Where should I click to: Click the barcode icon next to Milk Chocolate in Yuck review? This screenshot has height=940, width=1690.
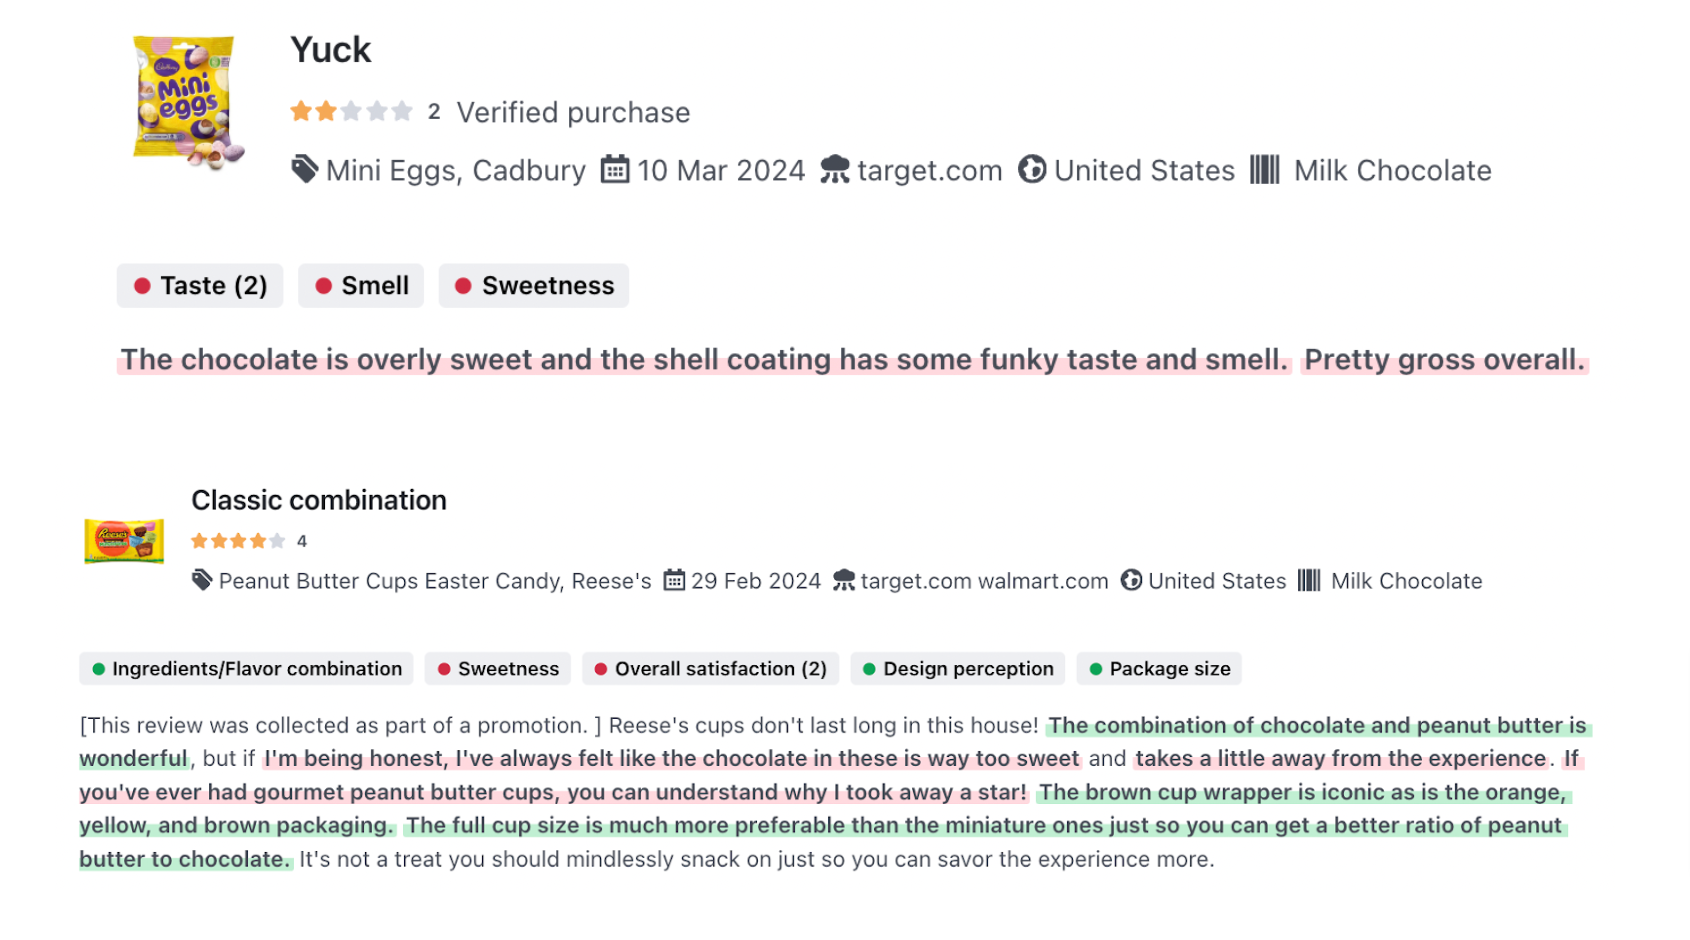(1264, 170)
